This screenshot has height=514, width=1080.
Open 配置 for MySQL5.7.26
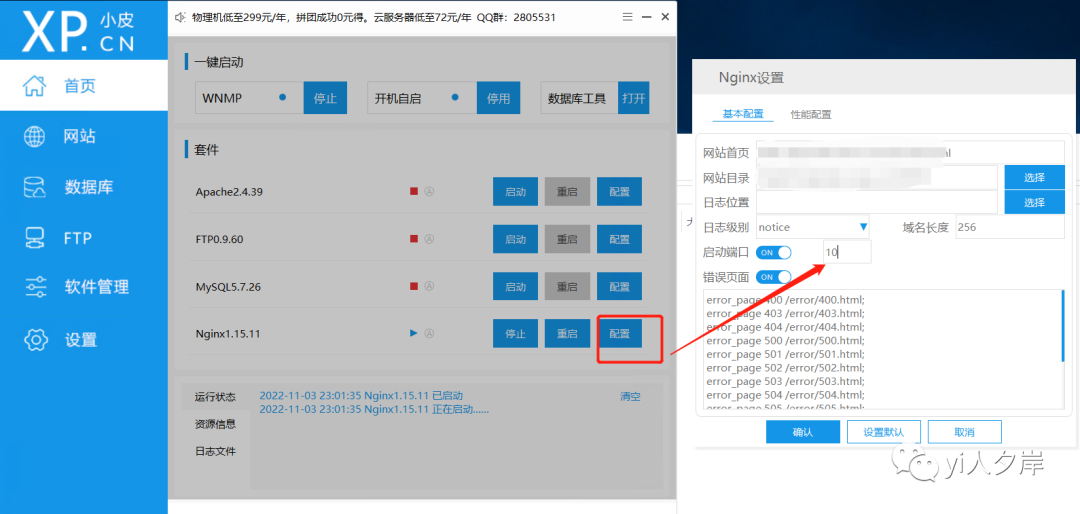(x=619, y=286)
